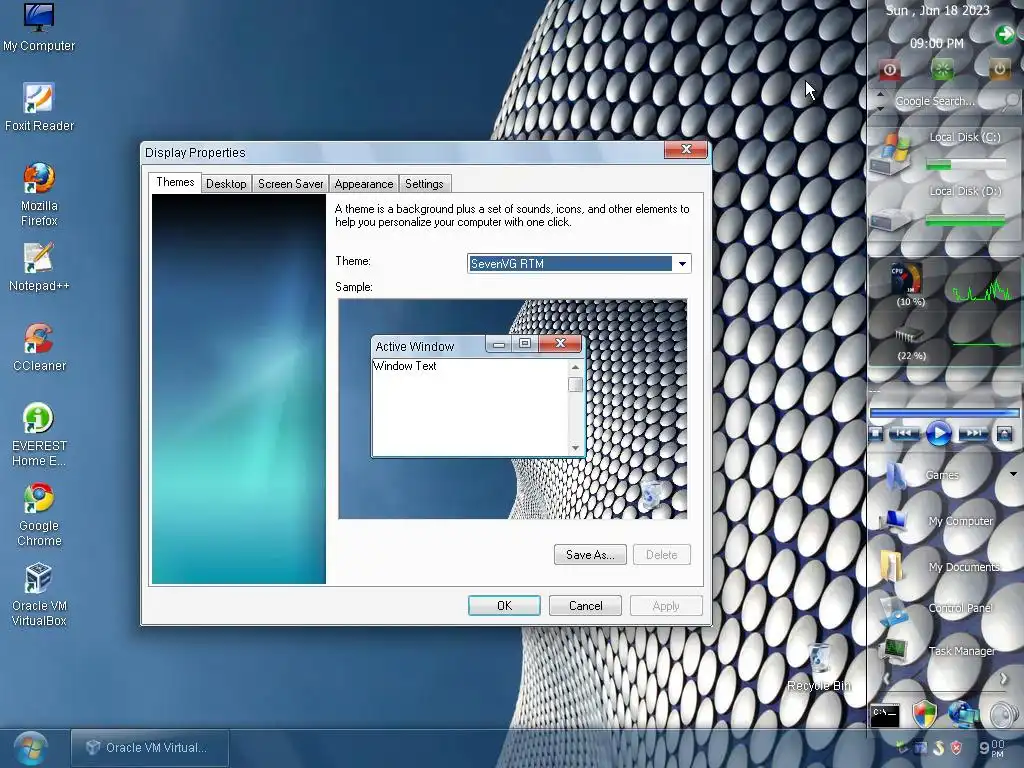Click the CPU gauge icon in sidebar
The image size is (1024, 768).
(907, 279)
